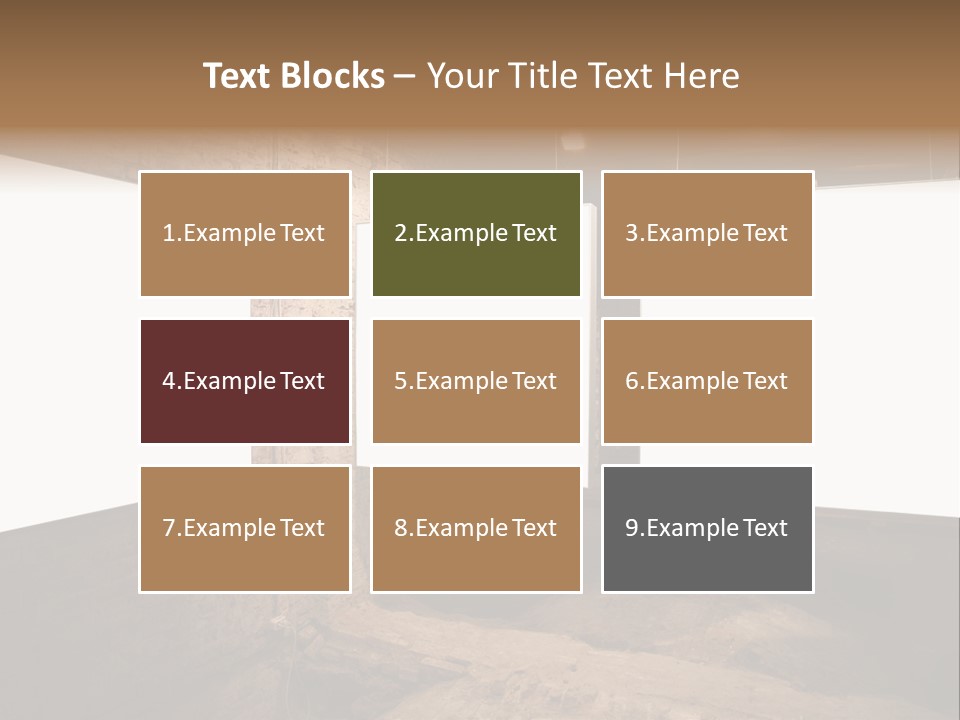The width and height of the screenshot is (960, 720).
Task: Choose the 5.Example Text center block
Action: coord(476,381)
